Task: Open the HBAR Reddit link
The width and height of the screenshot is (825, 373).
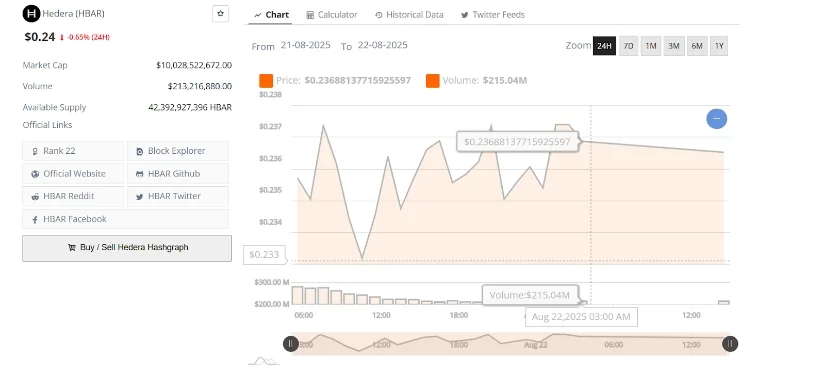Action: coord(73,196)
